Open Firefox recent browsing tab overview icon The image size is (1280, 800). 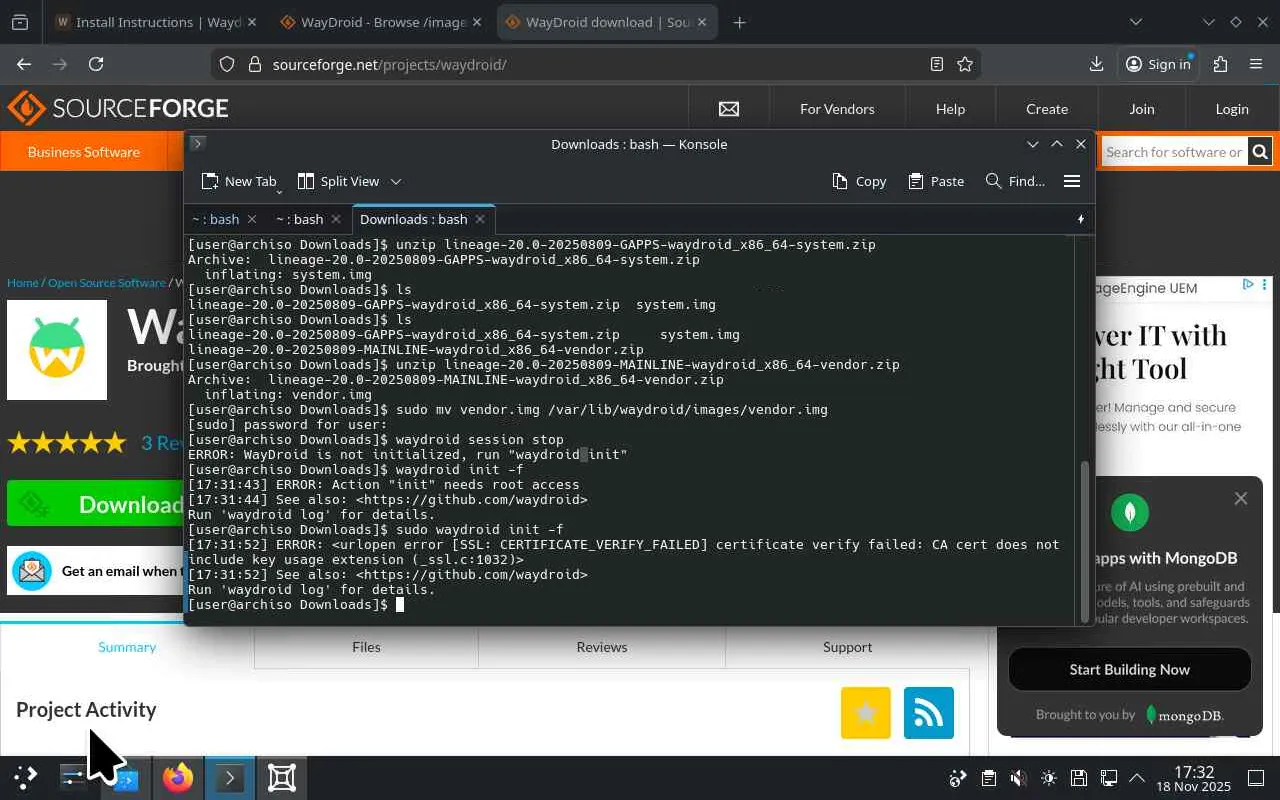pyautogui.click(x=19, y=22)
